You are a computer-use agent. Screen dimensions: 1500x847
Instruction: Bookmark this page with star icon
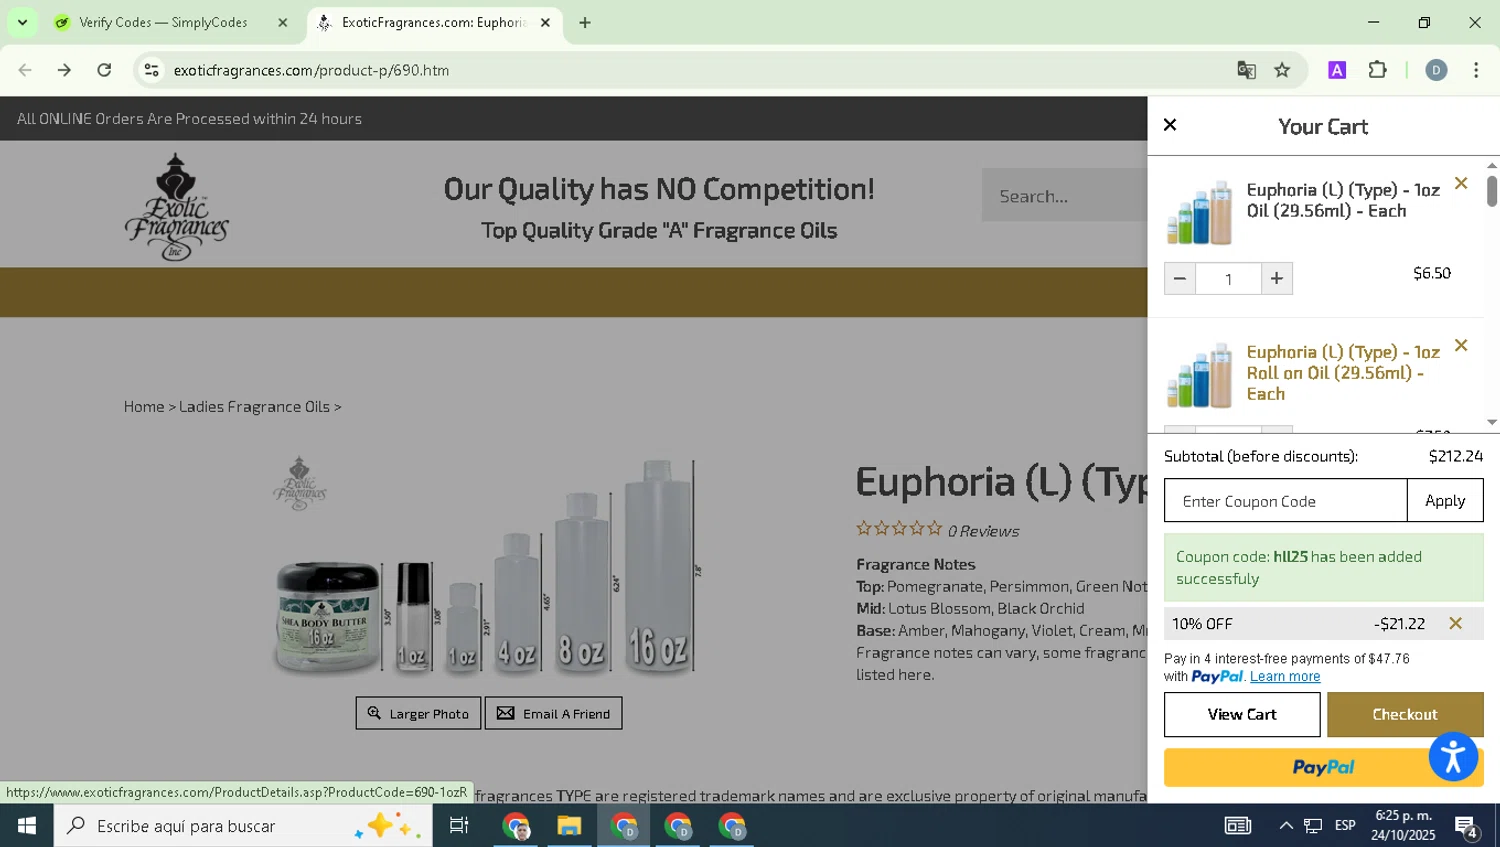click(x=1282, y=70)
